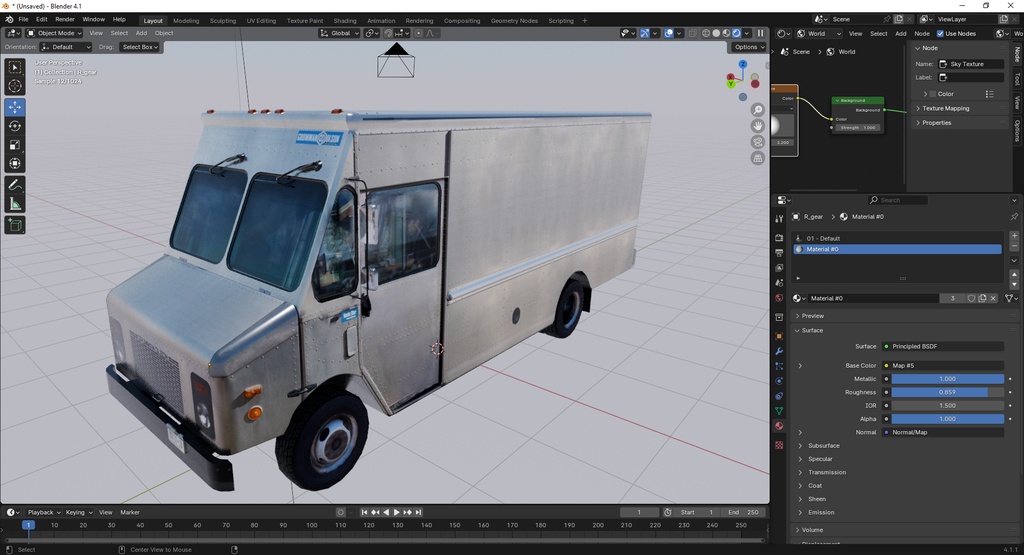
Task: Switch to the Shading workspace tab
Action: (344, 20)
